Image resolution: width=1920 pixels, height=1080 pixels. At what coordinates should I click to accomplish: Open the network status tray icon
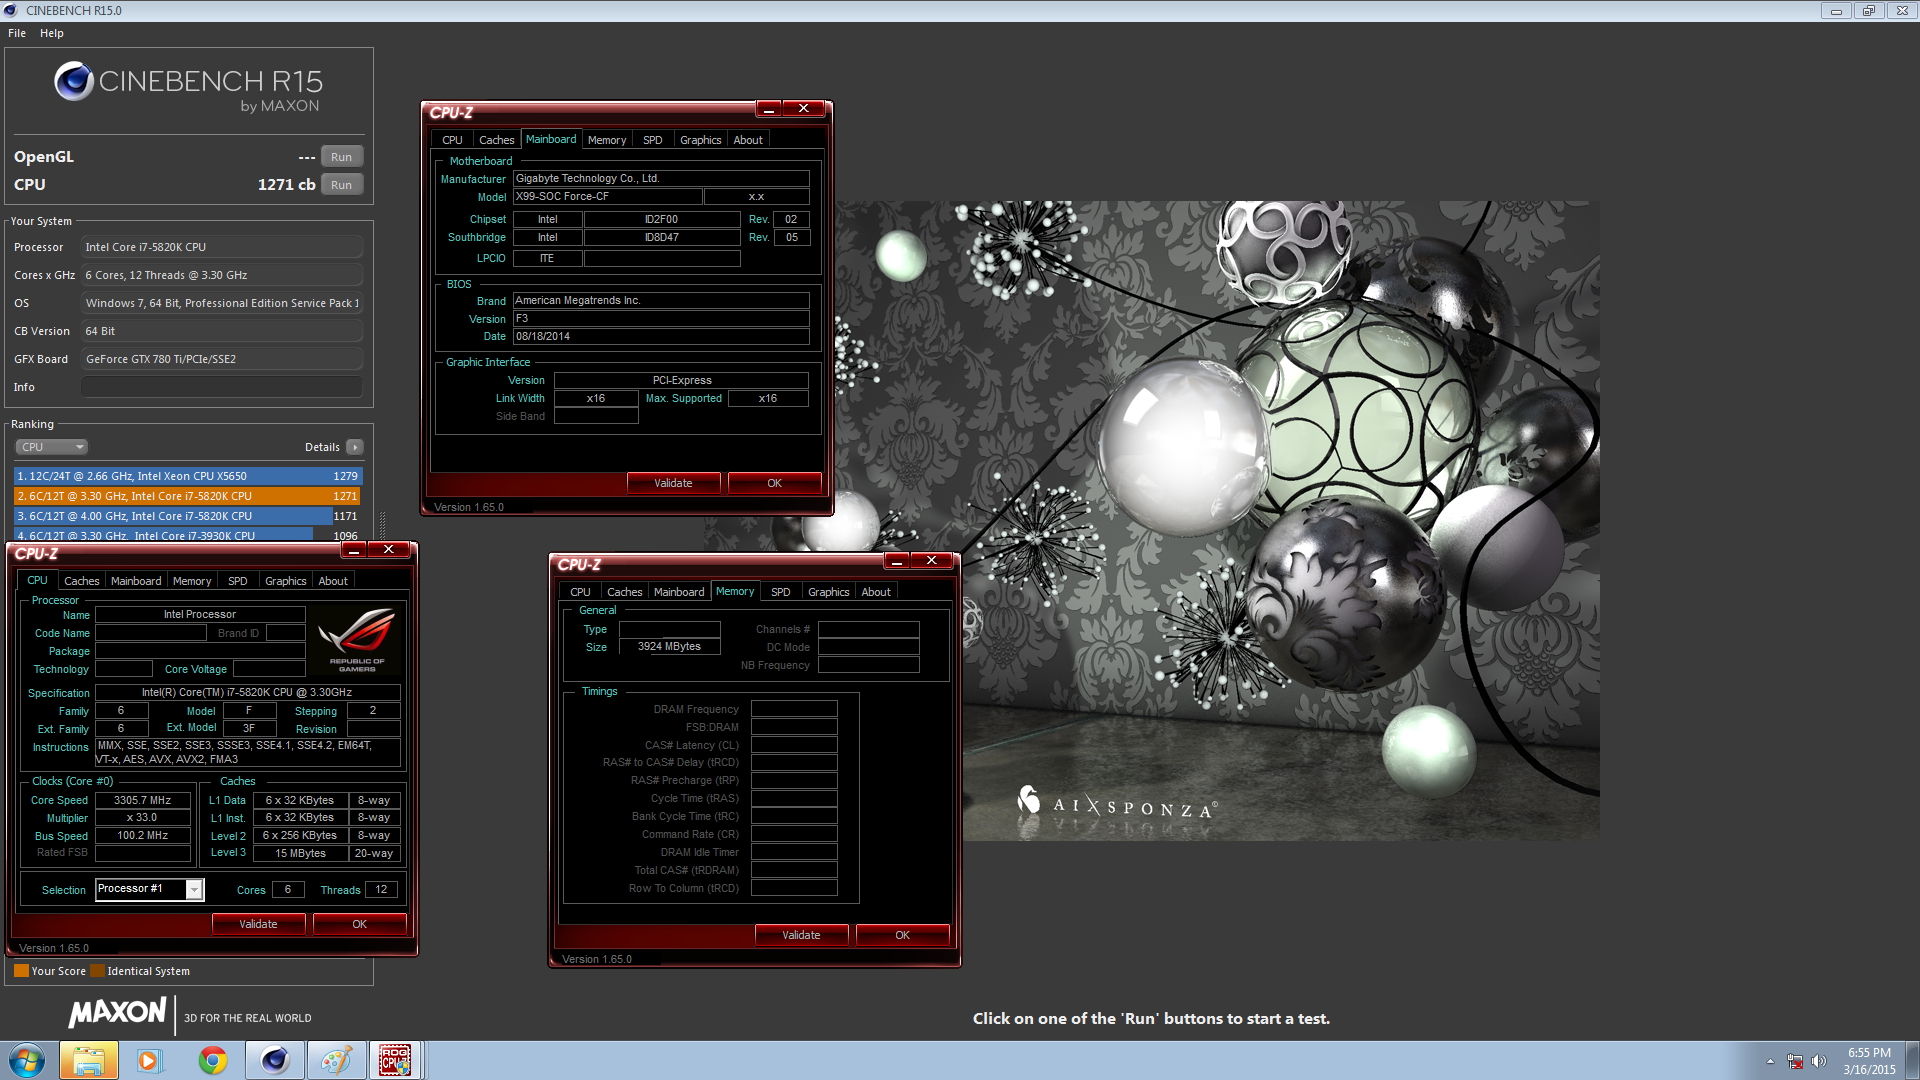[x=1795, y=1061]
